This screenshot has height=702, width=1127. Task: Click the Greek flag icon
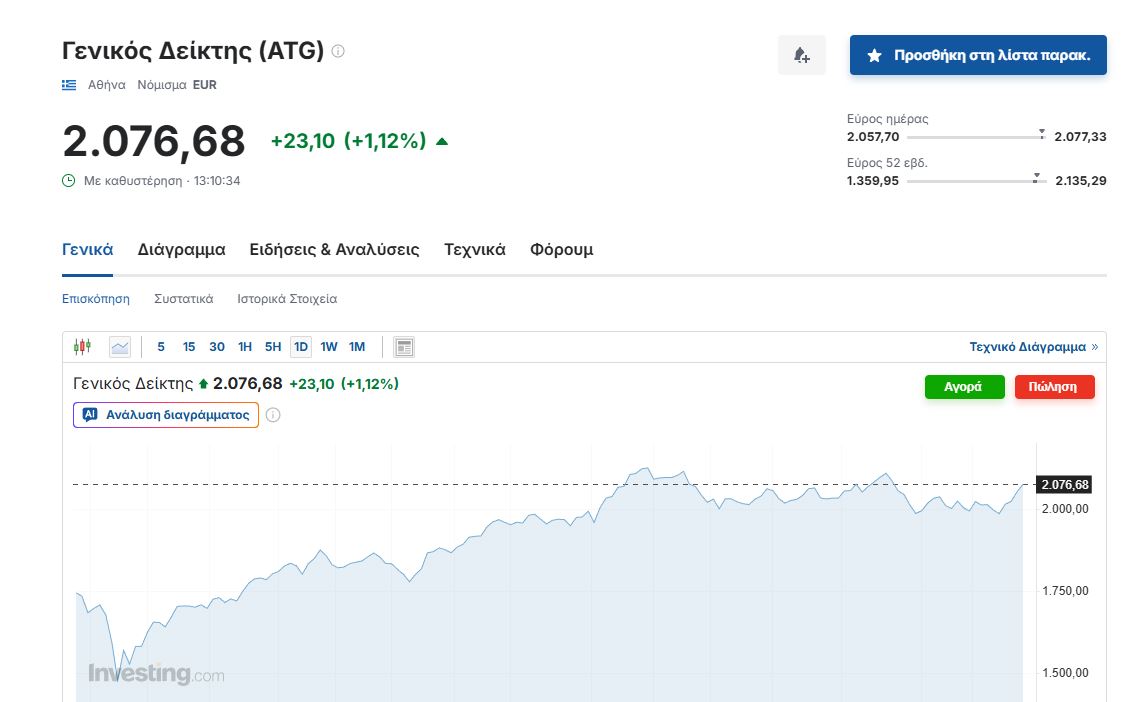pos(69,85)
